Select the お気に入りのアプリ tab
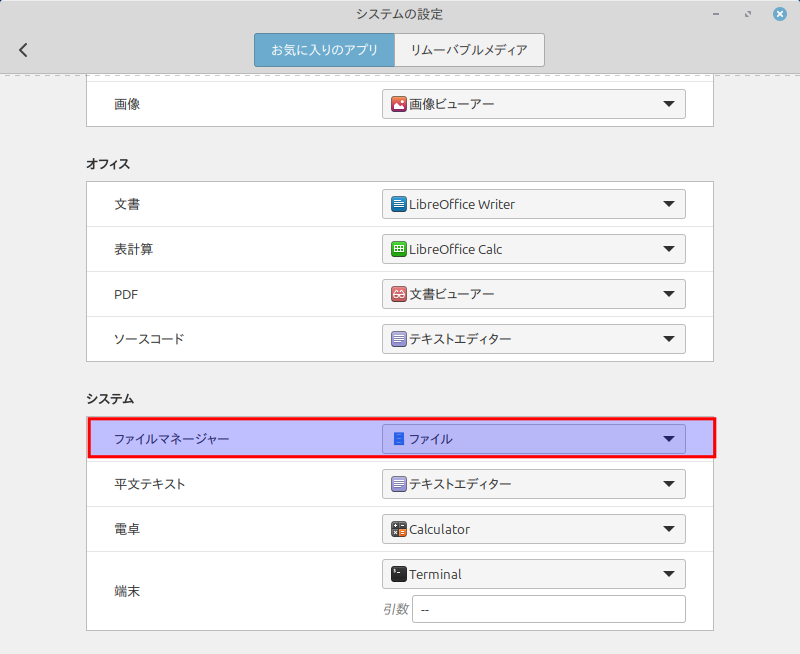 point(324,50)
